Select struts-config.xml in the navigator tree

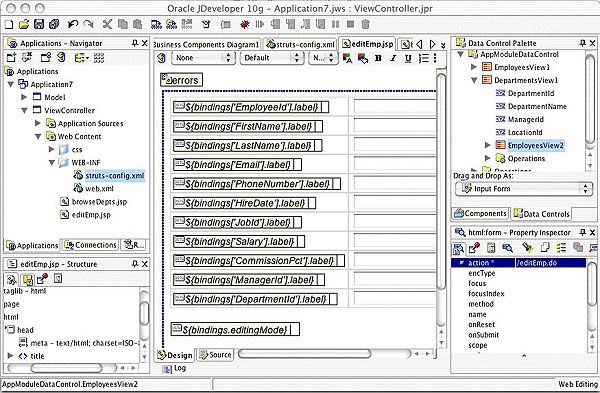click(x=115, y=176)
